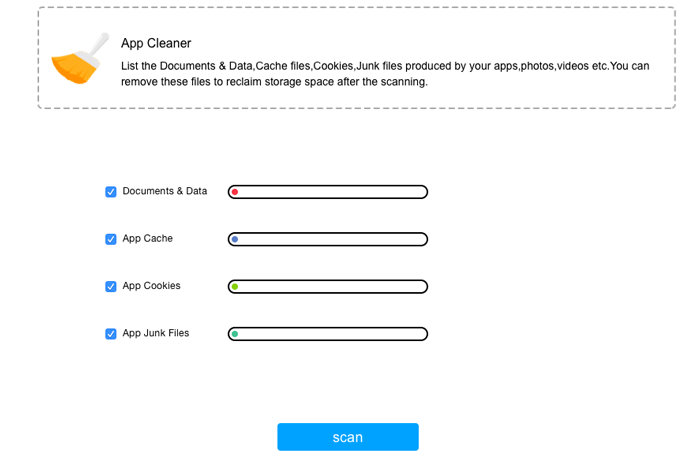The image size is (685, 467).
Task: Click the App Cleaner description paragraph
Action: point(385,74)
